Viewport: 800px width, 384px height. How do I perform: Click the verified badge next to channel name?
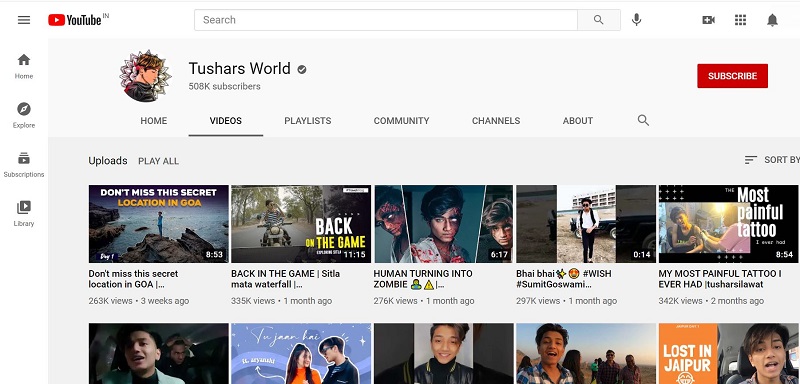(302, 69)
